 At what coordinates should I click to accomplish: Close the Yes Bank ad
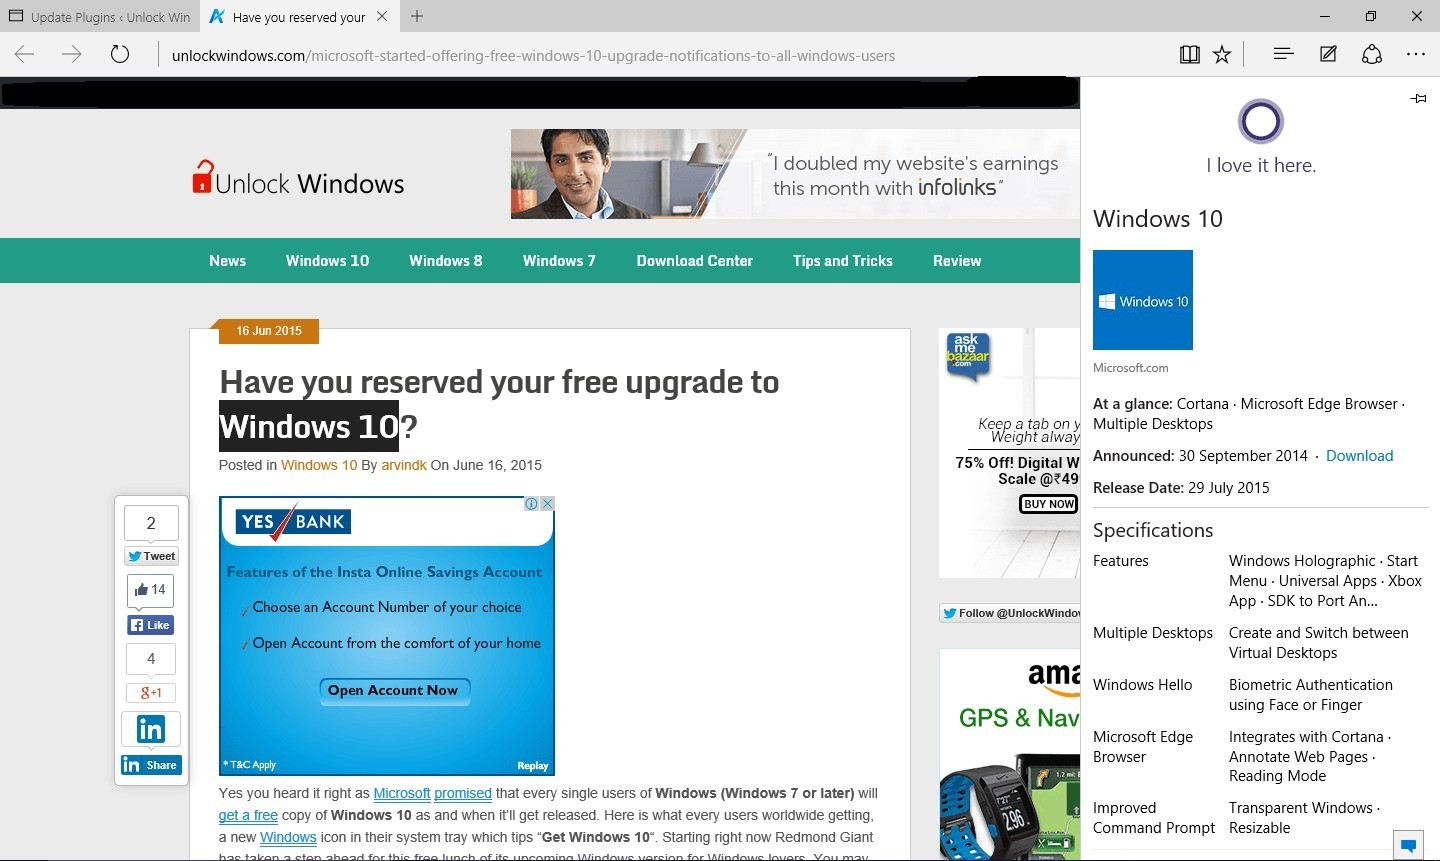pos(547,504)
